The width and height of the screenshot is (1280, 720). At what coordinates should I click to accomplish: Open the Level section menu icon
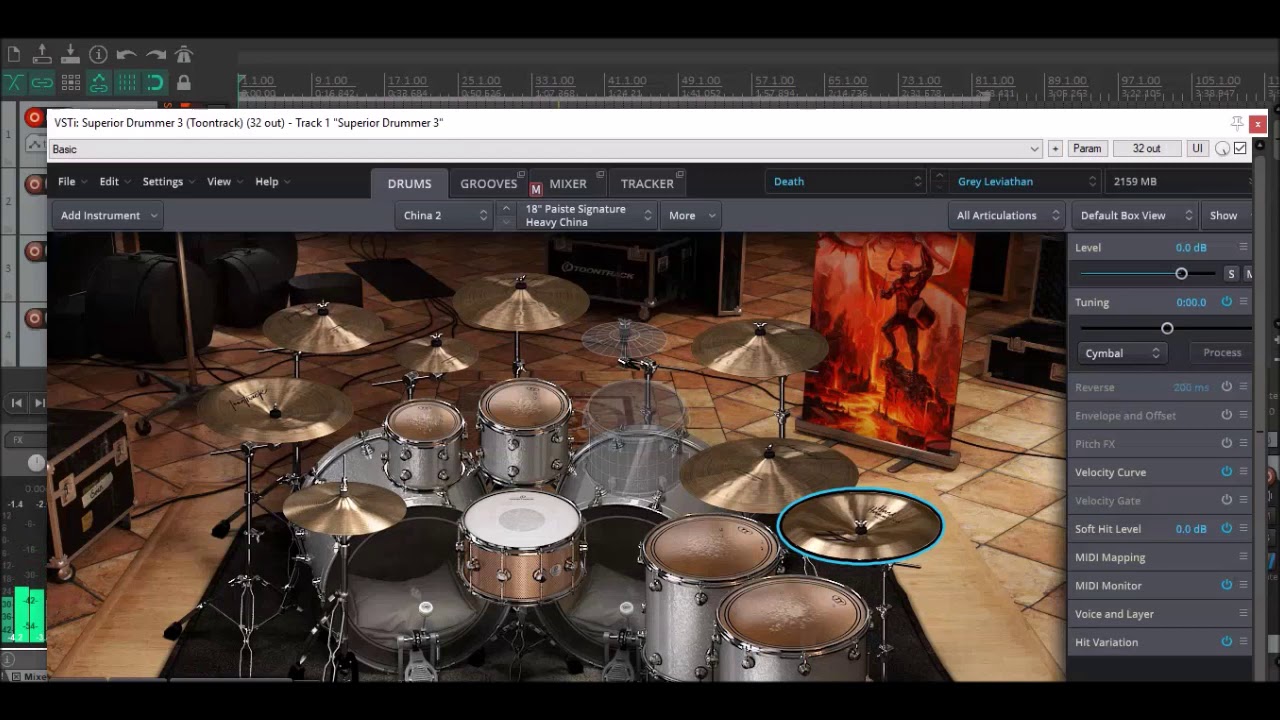[1243, 247]
